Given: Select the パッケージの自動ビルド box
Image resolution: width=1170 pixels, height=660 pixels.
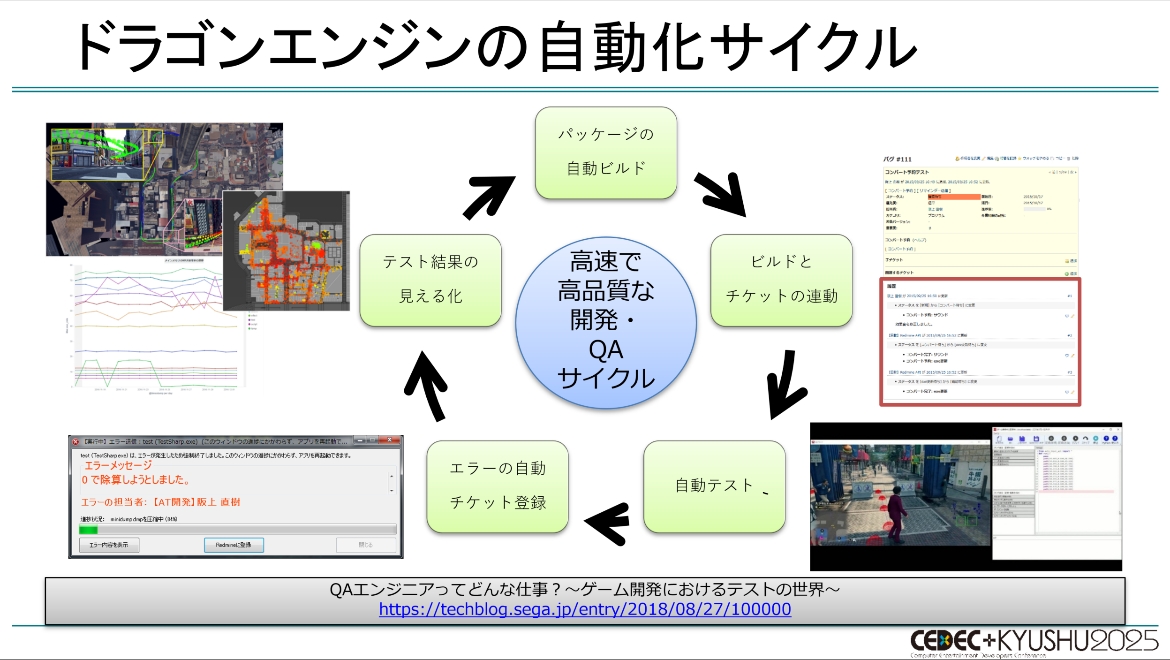Looking at the screenshot, I should (606, 153).
